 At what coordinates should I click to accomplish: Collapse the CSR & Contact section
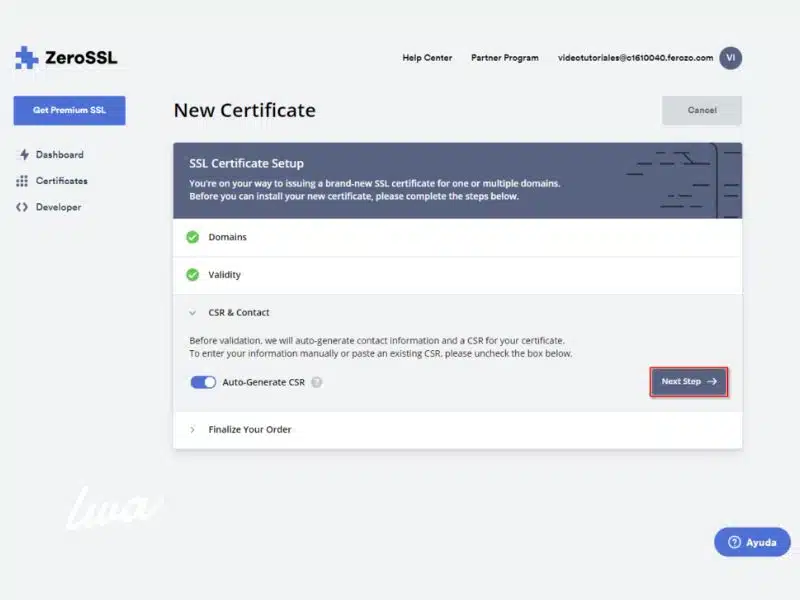(193, 312)
